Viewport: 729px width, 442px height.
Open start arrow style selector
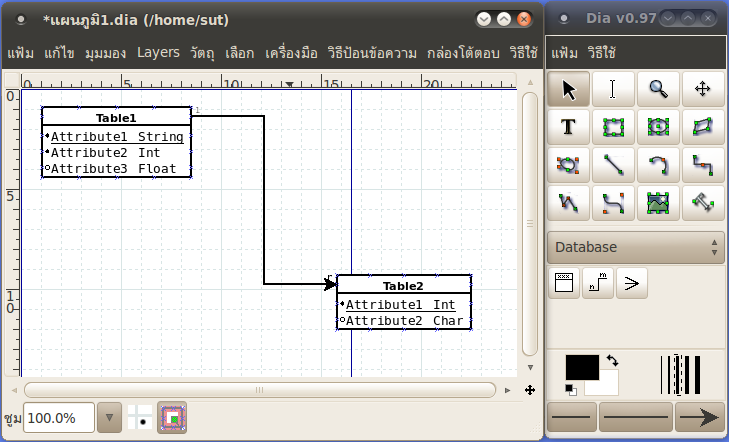pos(571,416)
